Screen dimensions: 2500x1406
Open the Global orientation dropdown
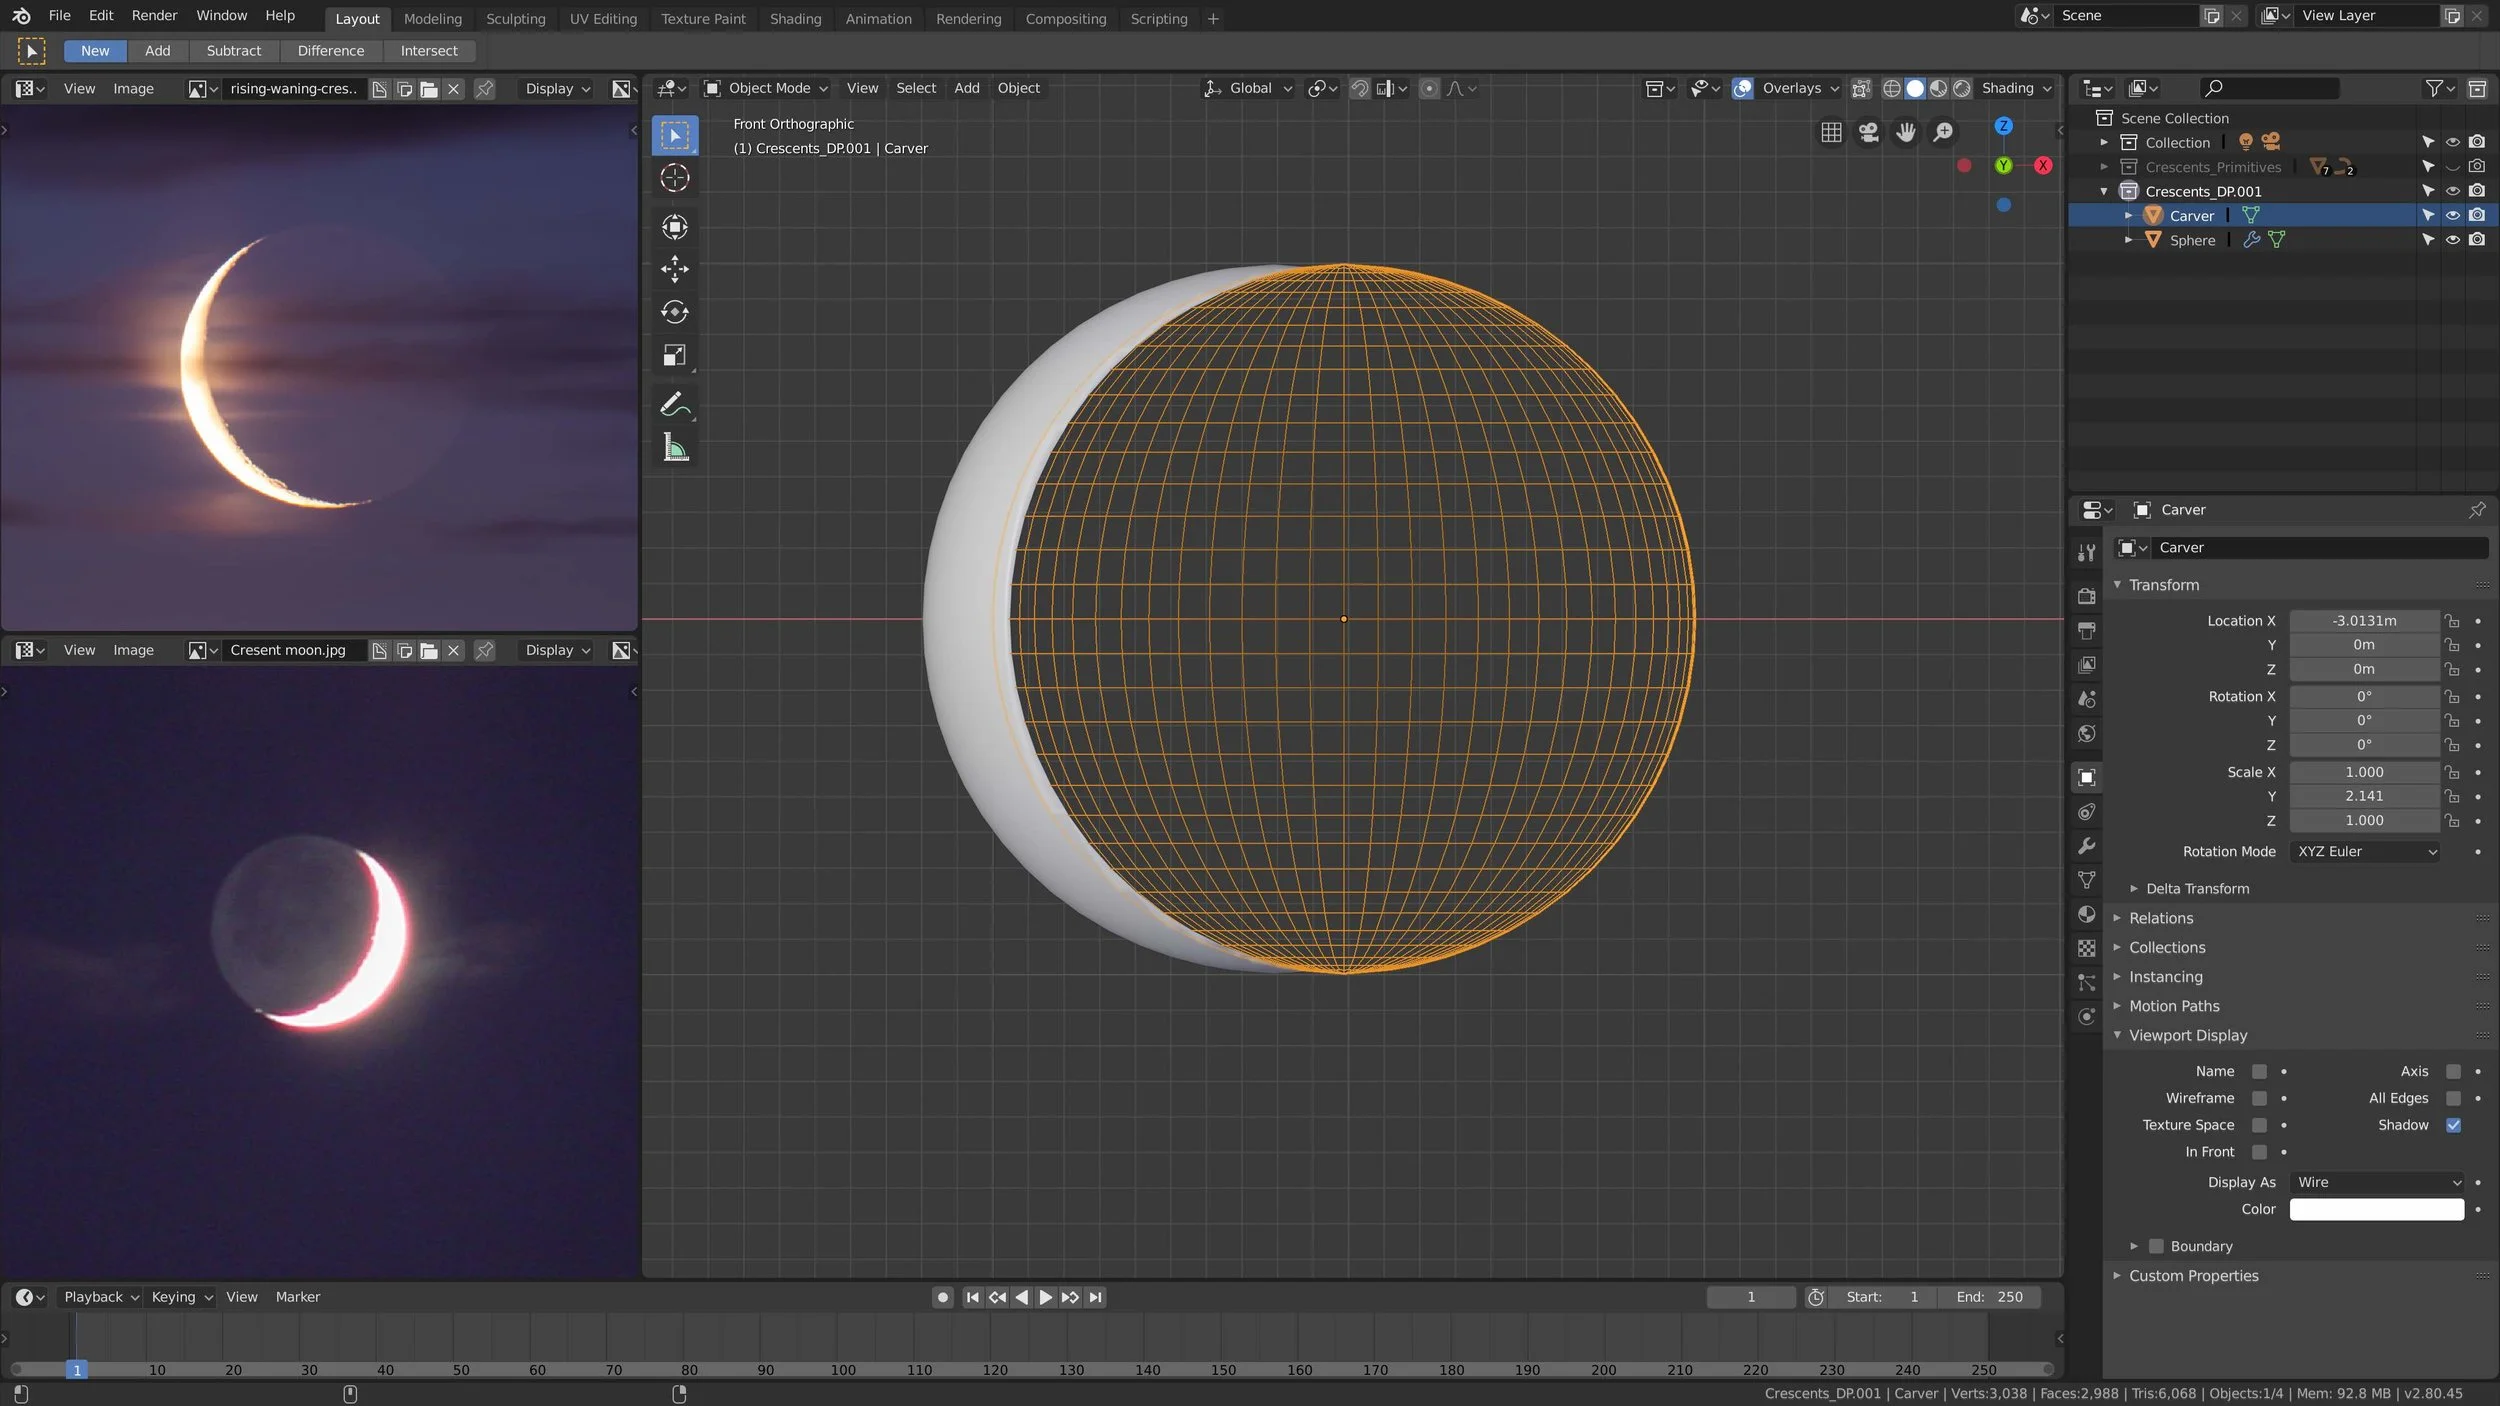pyautogui.click(x=1247, y=88)
